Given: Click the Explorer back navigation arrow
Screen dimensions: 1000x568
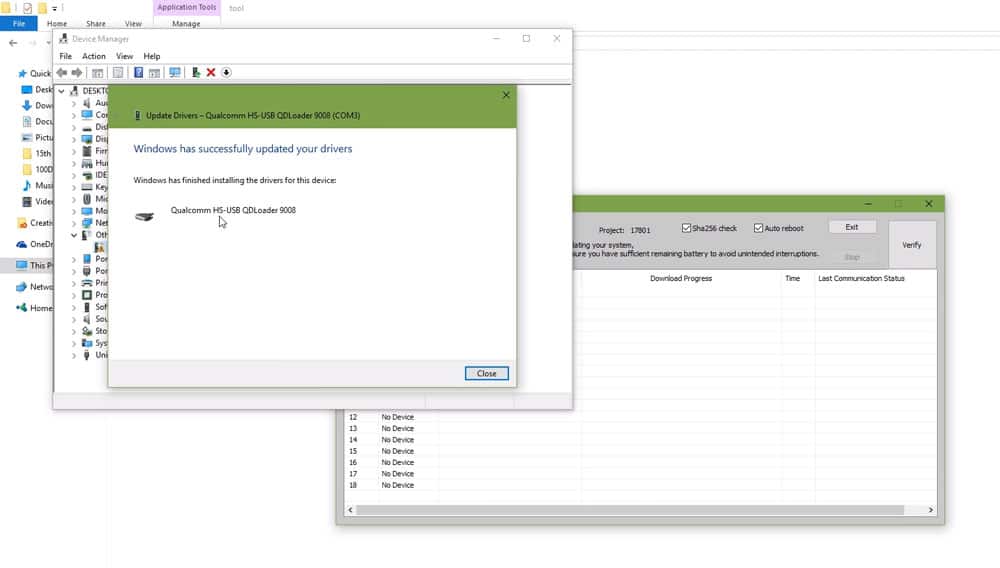Looking at the screenshot, I should pos(13,43).
